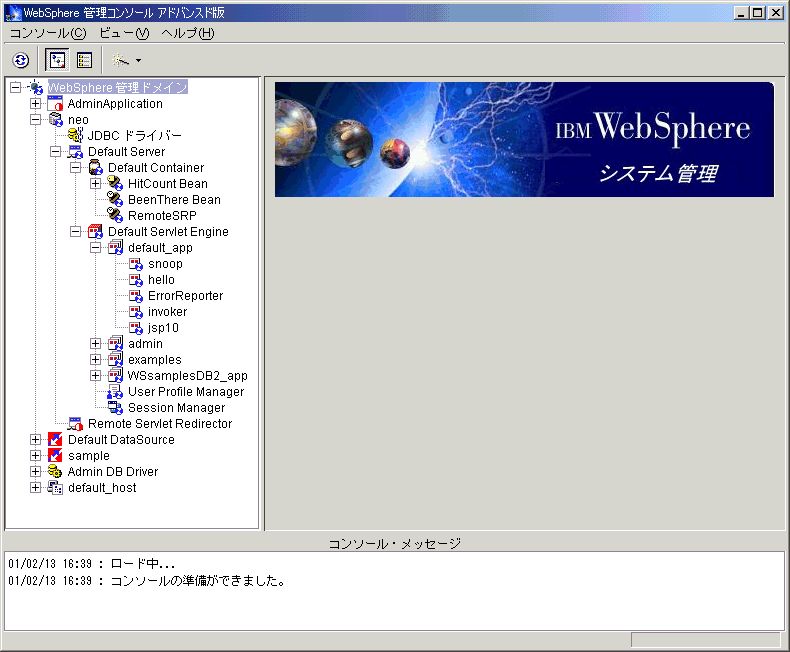Image resolution: width=790 pixels, height=652 pixels.
Task: Click the Default Server icon
Action: [75, 152]
